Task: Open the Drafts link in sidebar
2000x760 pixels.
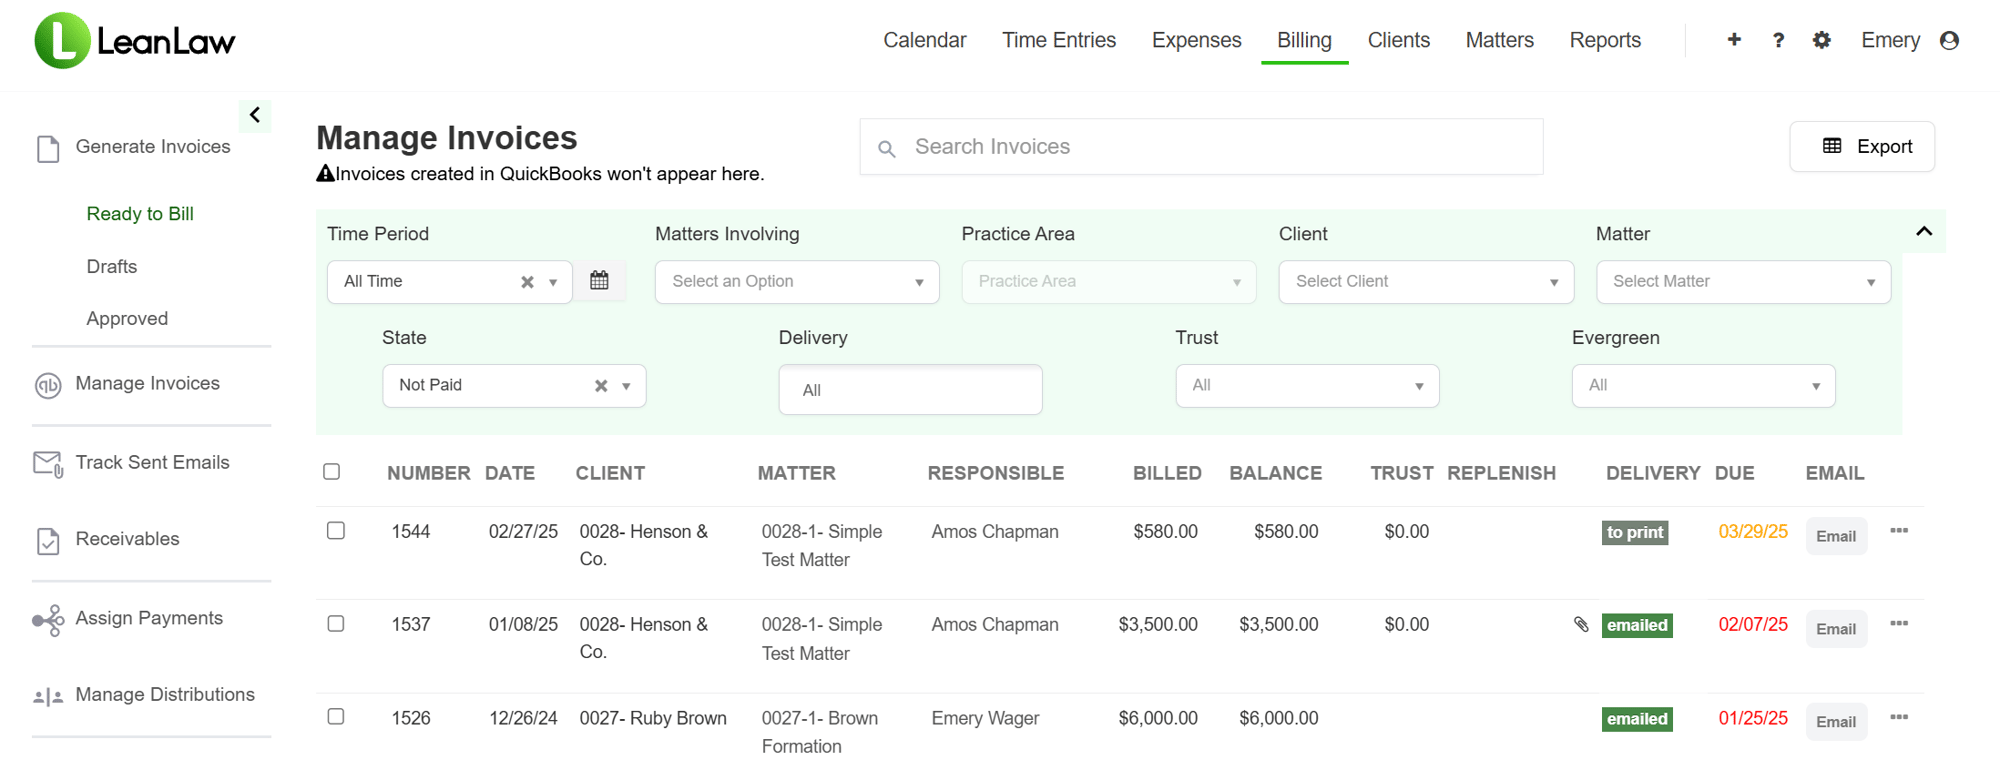Action: tap(112, 267)
